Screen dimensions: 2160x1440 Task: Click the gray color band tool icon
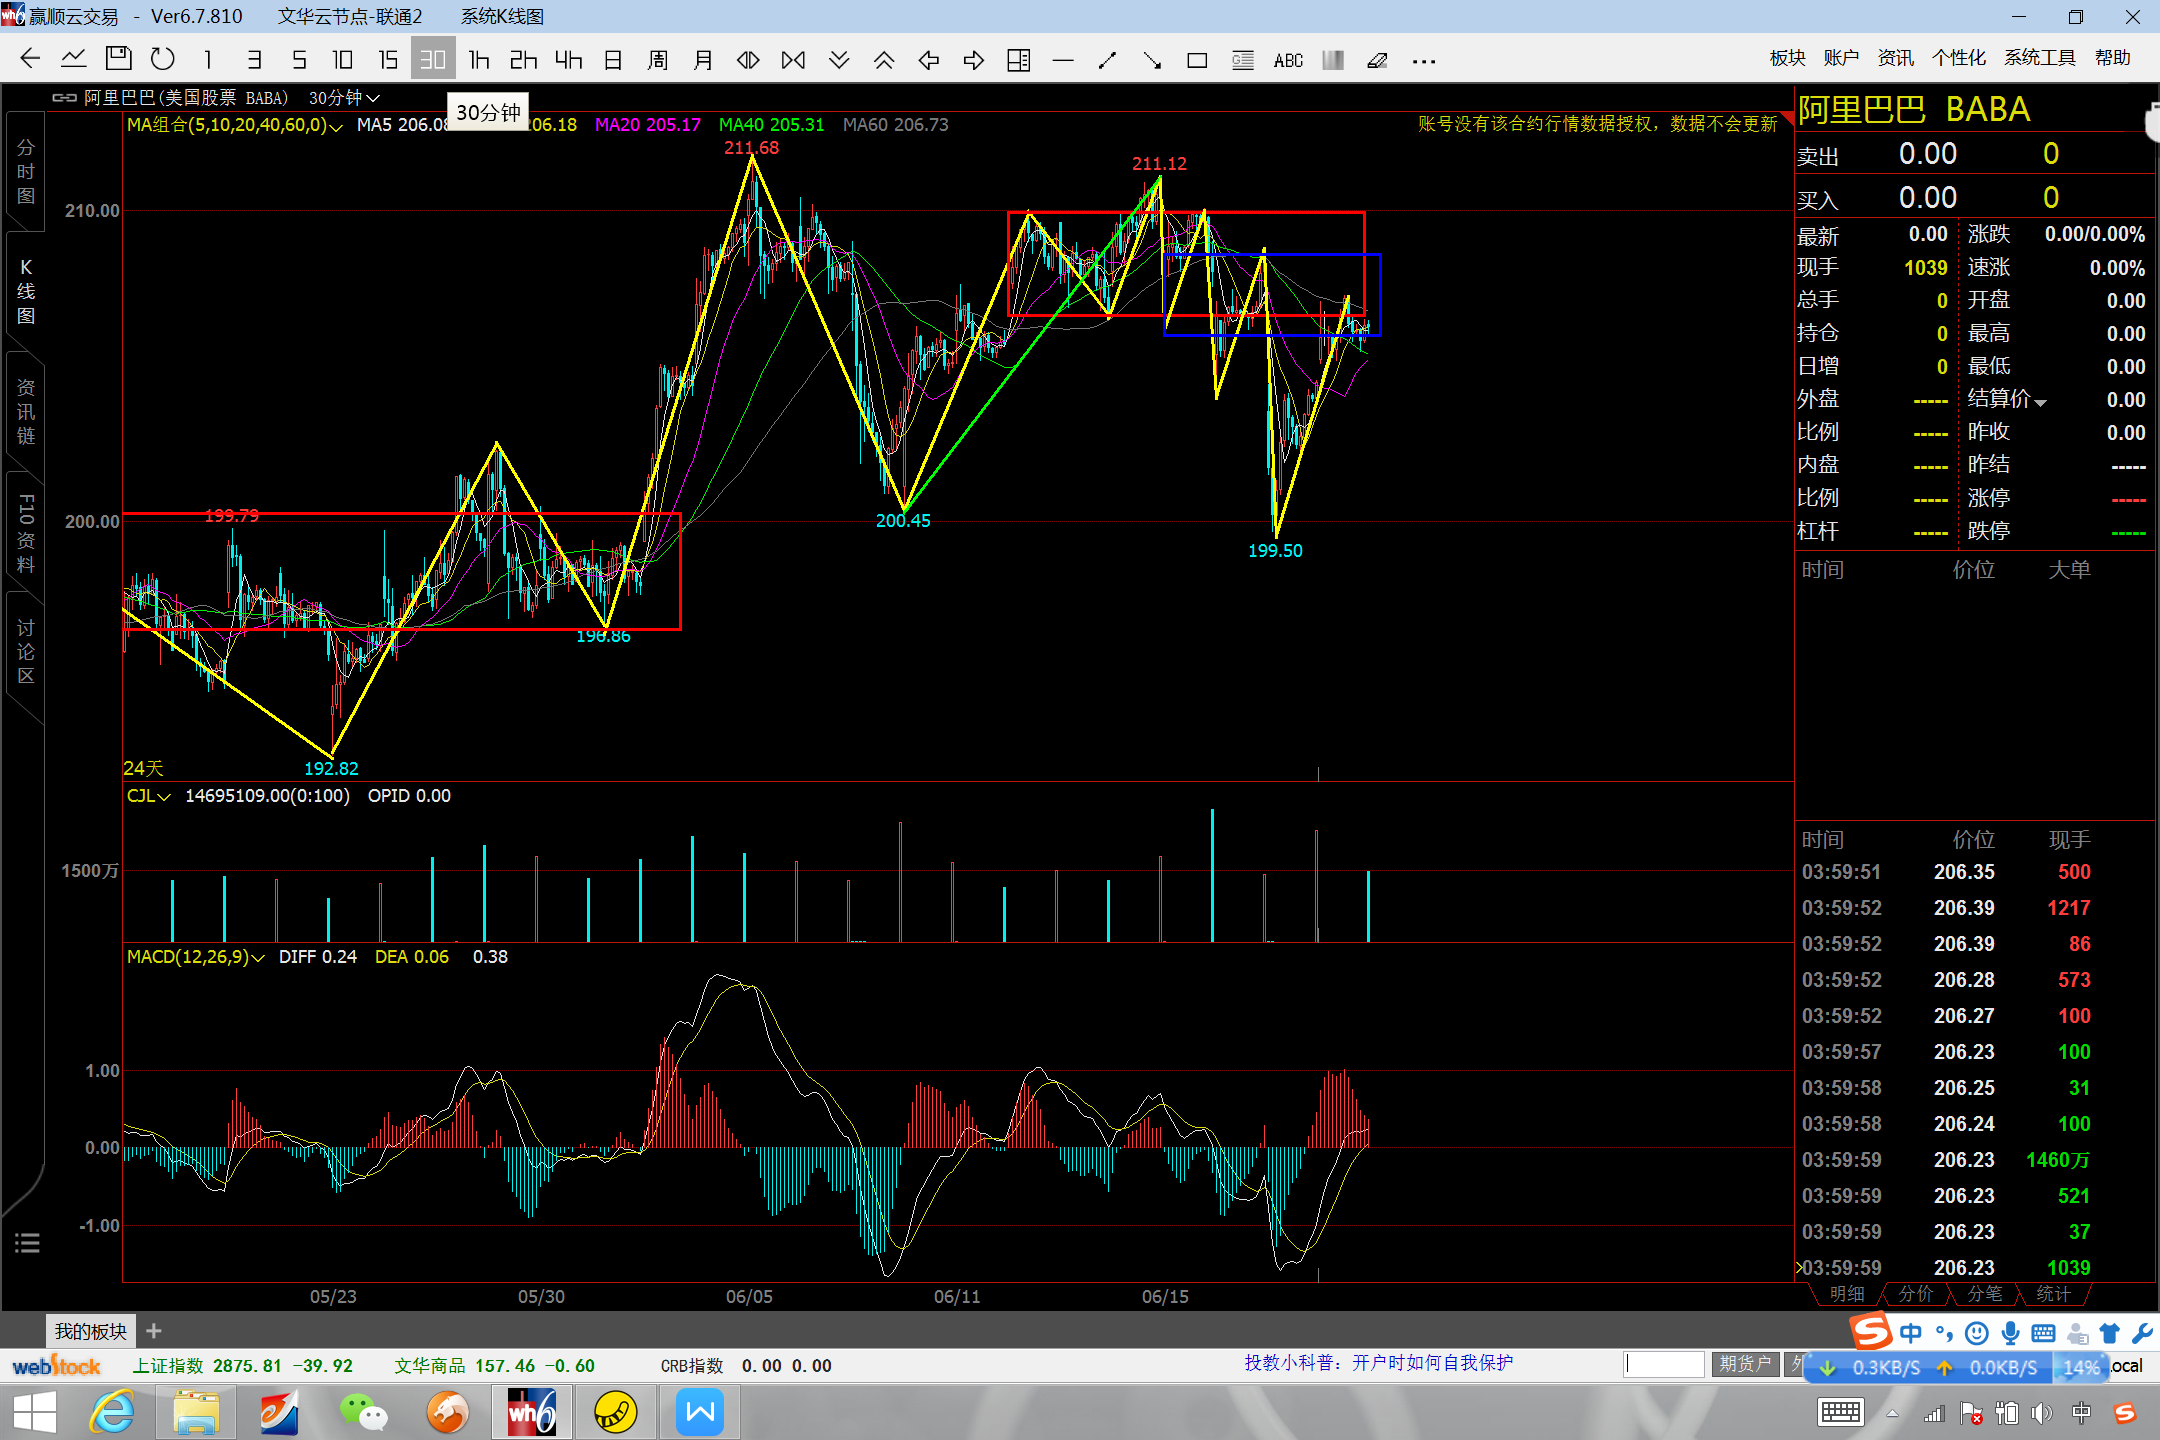pyautogui.click(x=1333, y=60)
